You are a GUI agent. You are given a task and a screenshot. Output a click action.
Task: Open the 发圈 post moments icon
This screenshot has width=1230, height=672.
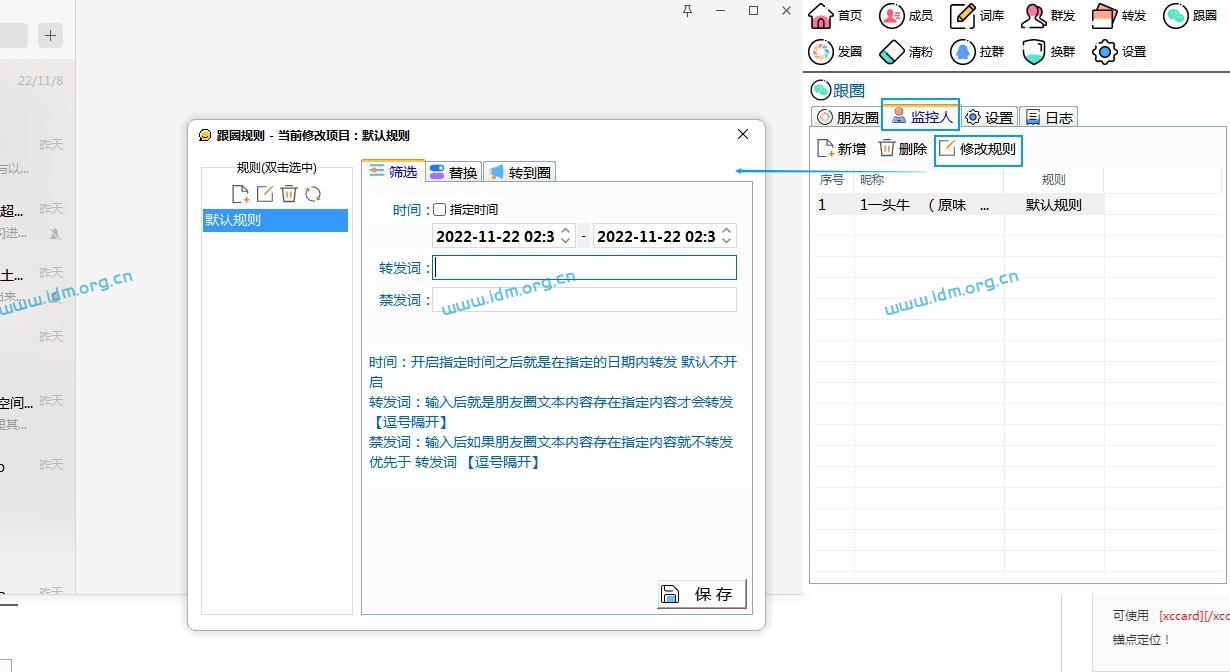pyautogui.click(x=821, y=51)
